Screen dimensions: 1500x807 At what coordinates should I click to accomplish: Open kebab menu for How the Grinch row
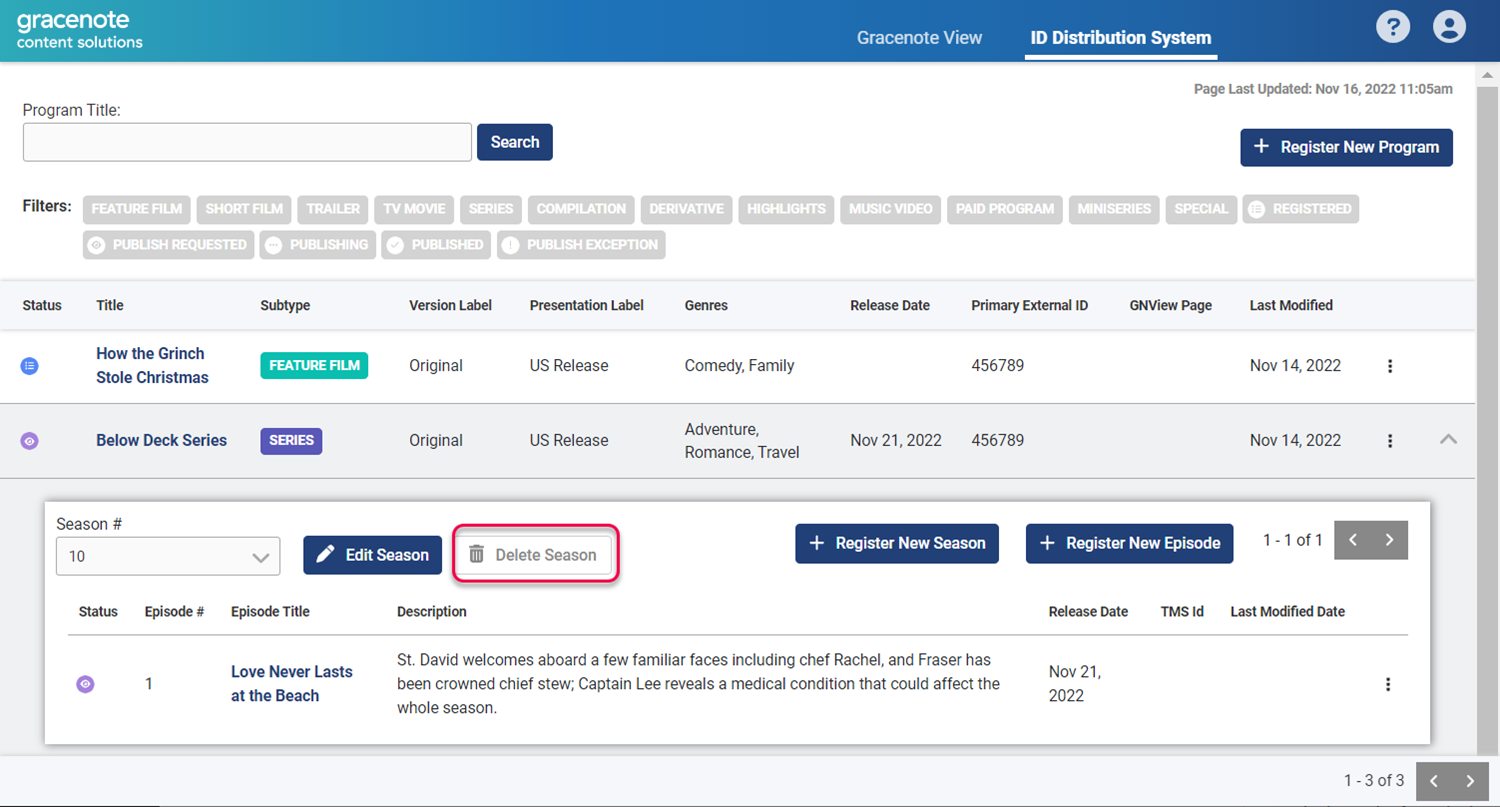pos(1389,366)
